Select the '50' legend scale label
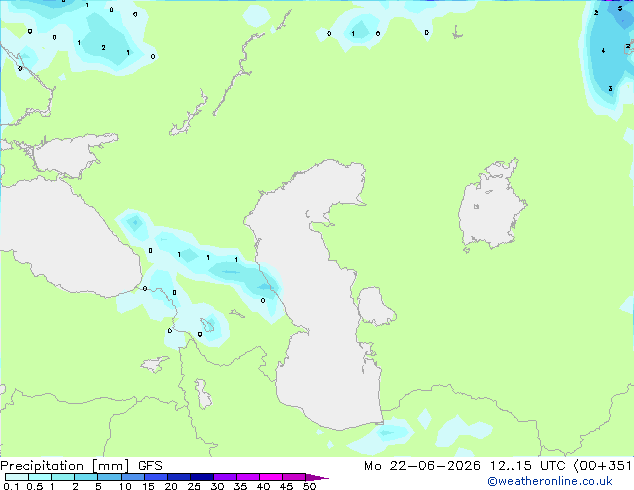The image size is (634, 490). pyautogui.click(x=309, y=486)
